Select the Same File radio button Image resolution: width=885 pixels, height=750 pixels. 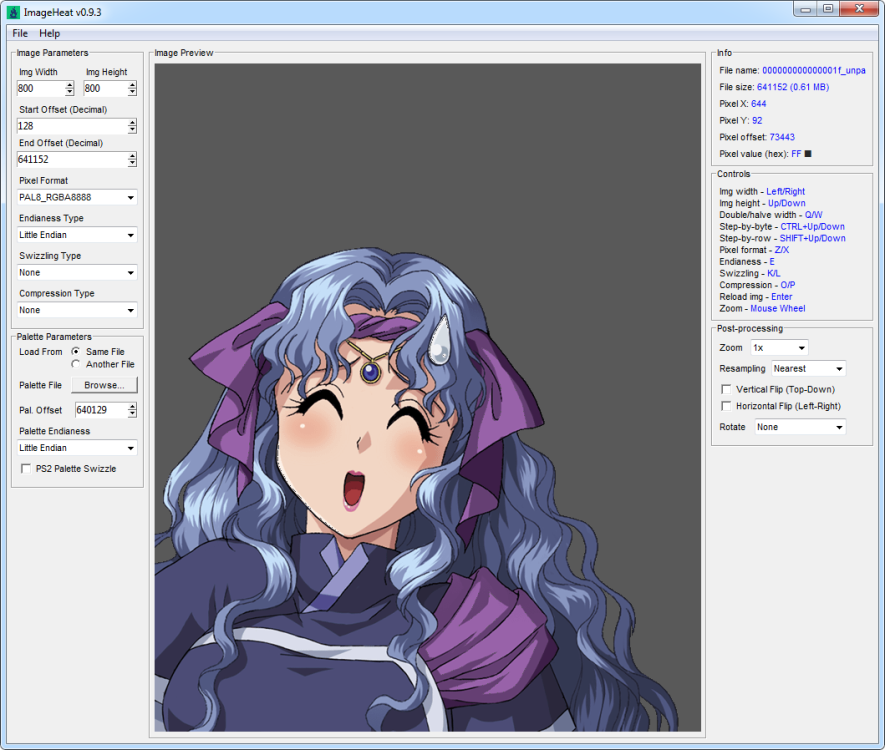point(76,352)
